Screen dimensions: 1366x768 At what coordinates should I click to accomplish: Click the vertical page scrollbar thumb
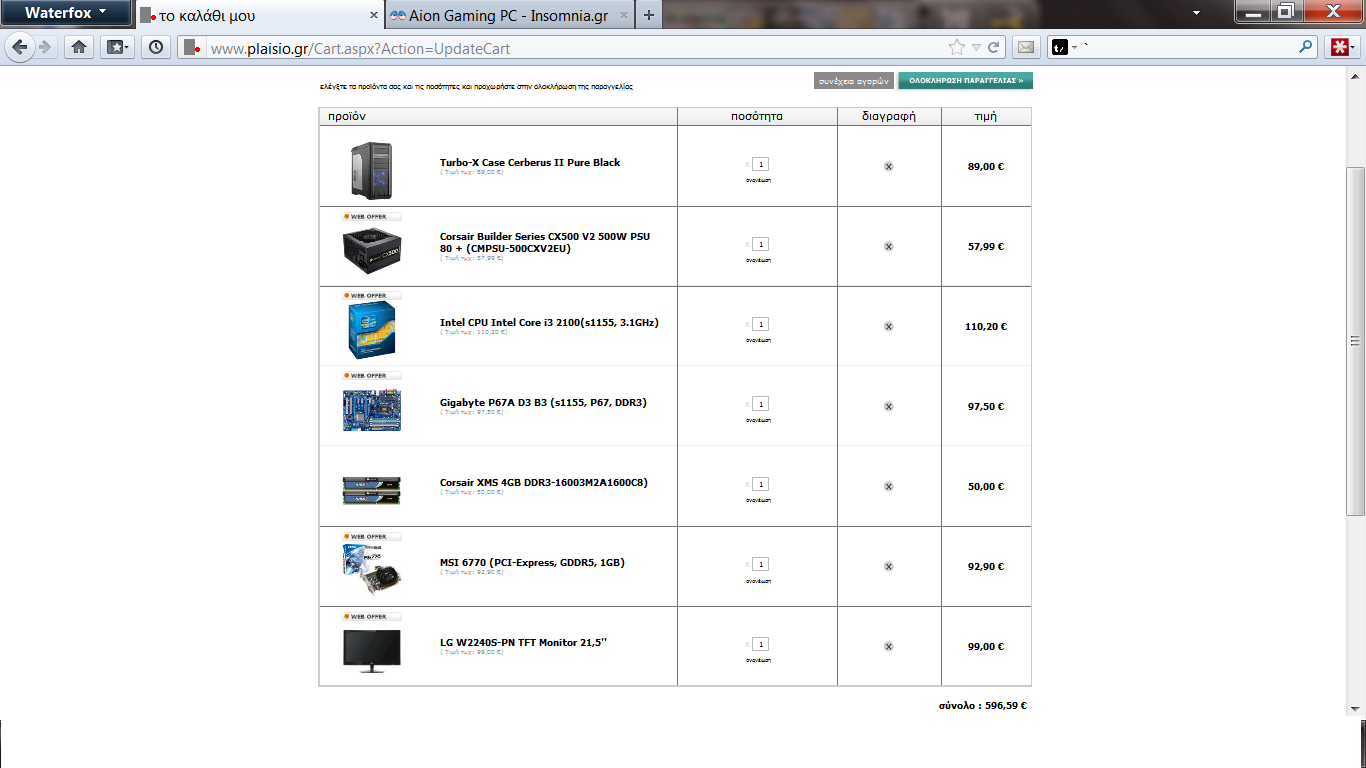pyautogui.click(x=1356, y=341)
